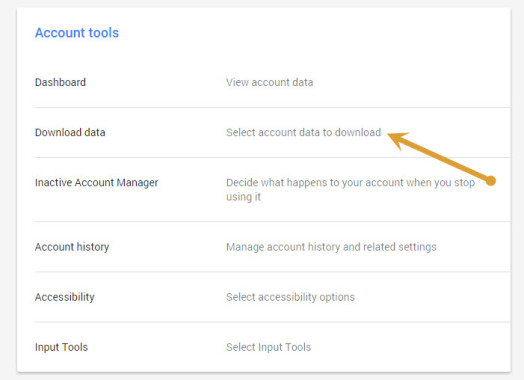
Task: Click 'Select account data to download' text
Action: click(x=303, y=132)
